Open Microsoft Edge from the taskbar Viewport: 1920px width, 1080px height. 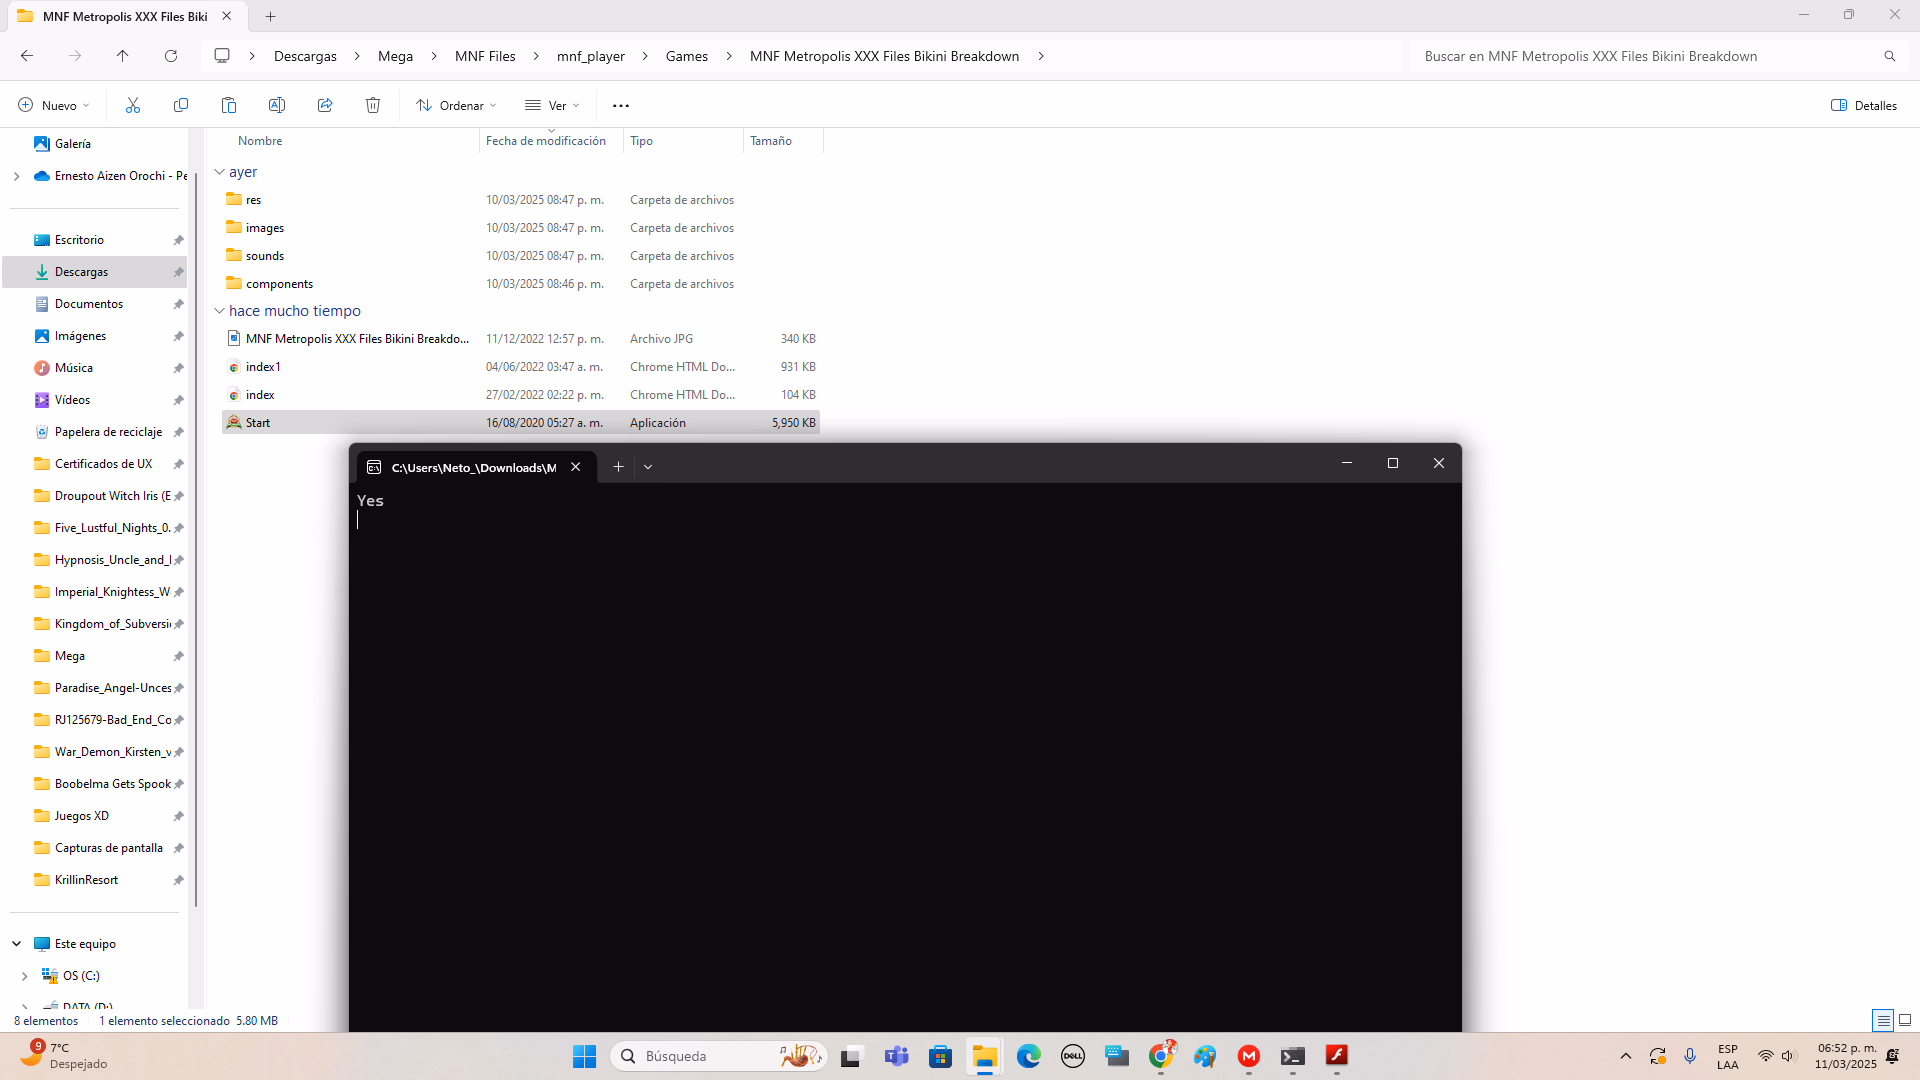coord(1028,1056)
